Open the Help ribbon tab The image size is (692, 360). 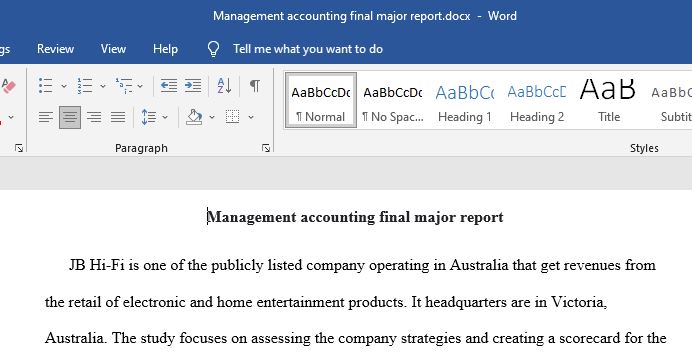pyautogui.click(x=165, y=49)
